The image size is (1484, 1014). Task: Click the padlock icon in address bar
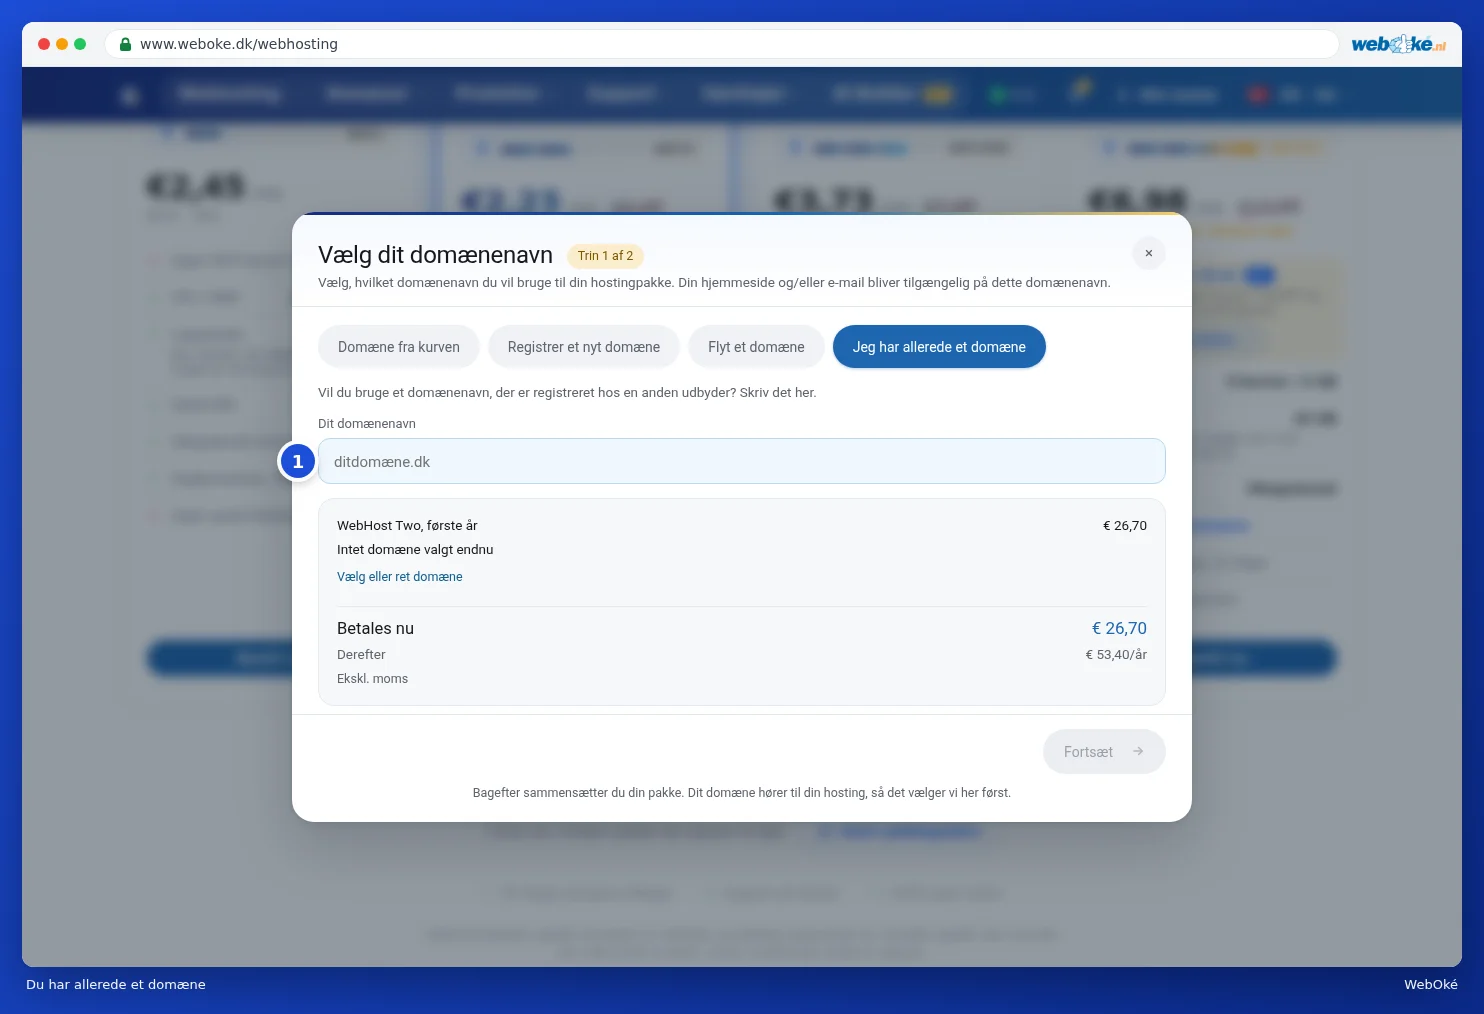click(x=125, y=44)
